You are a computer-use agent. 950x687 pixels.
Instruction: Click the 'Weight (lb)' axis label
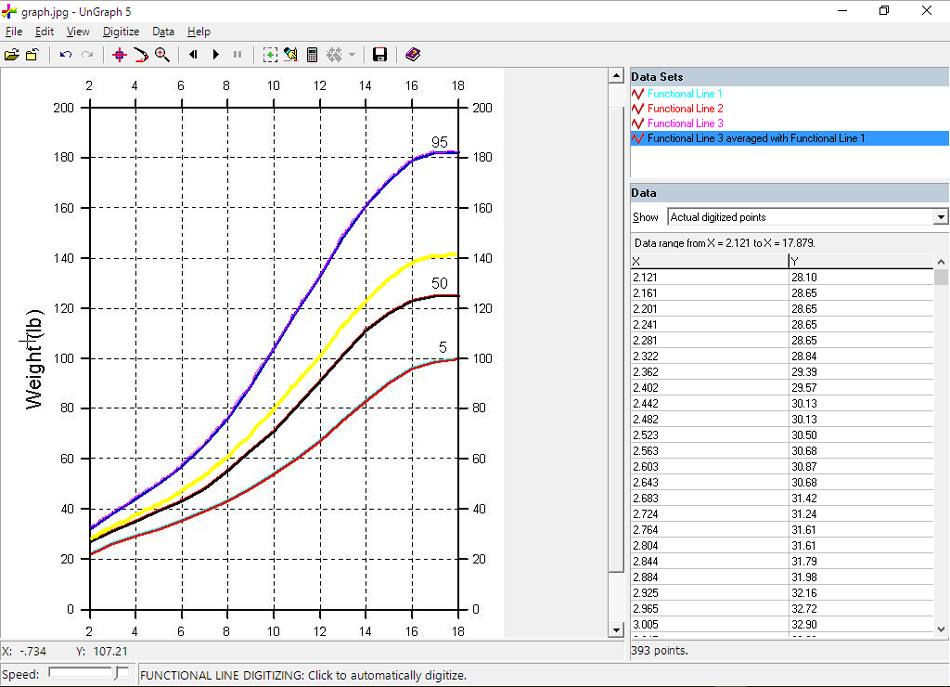point(34,359)
